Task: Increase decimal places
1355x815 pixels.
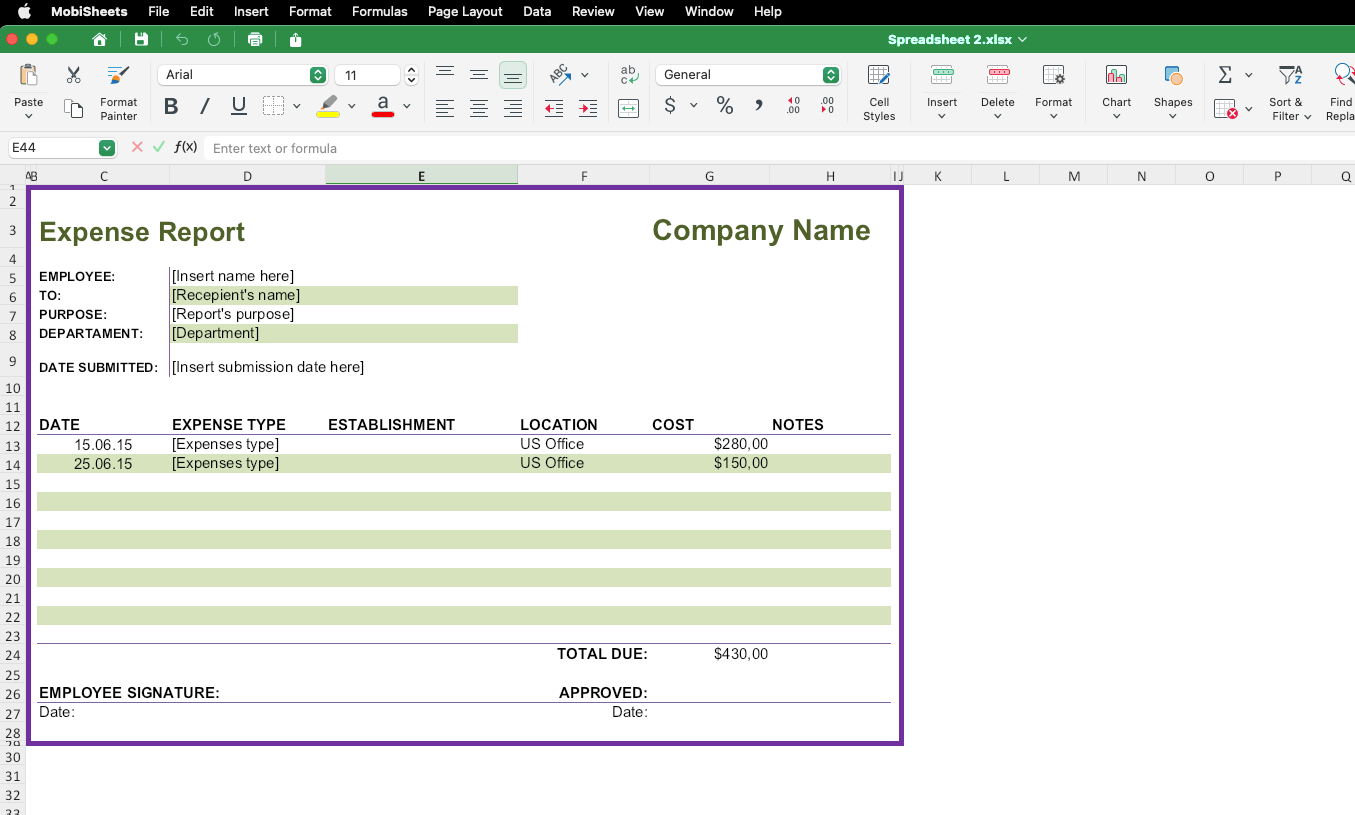Action: 793,106
